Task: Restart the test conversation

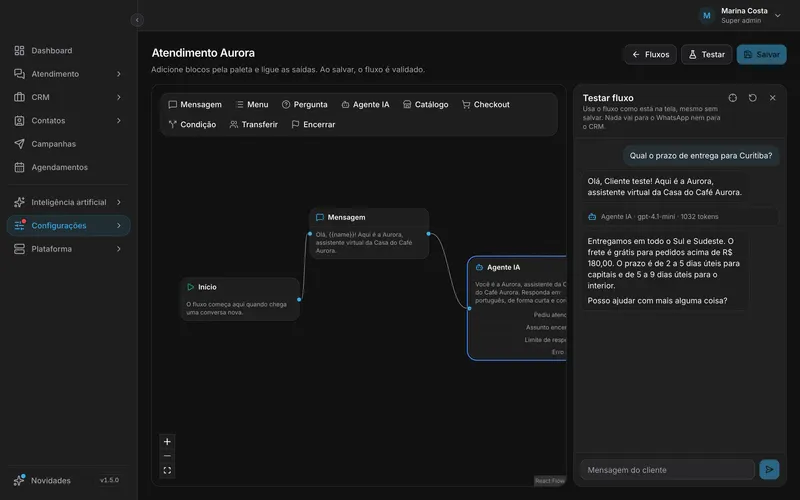Action: pos(753,98)
